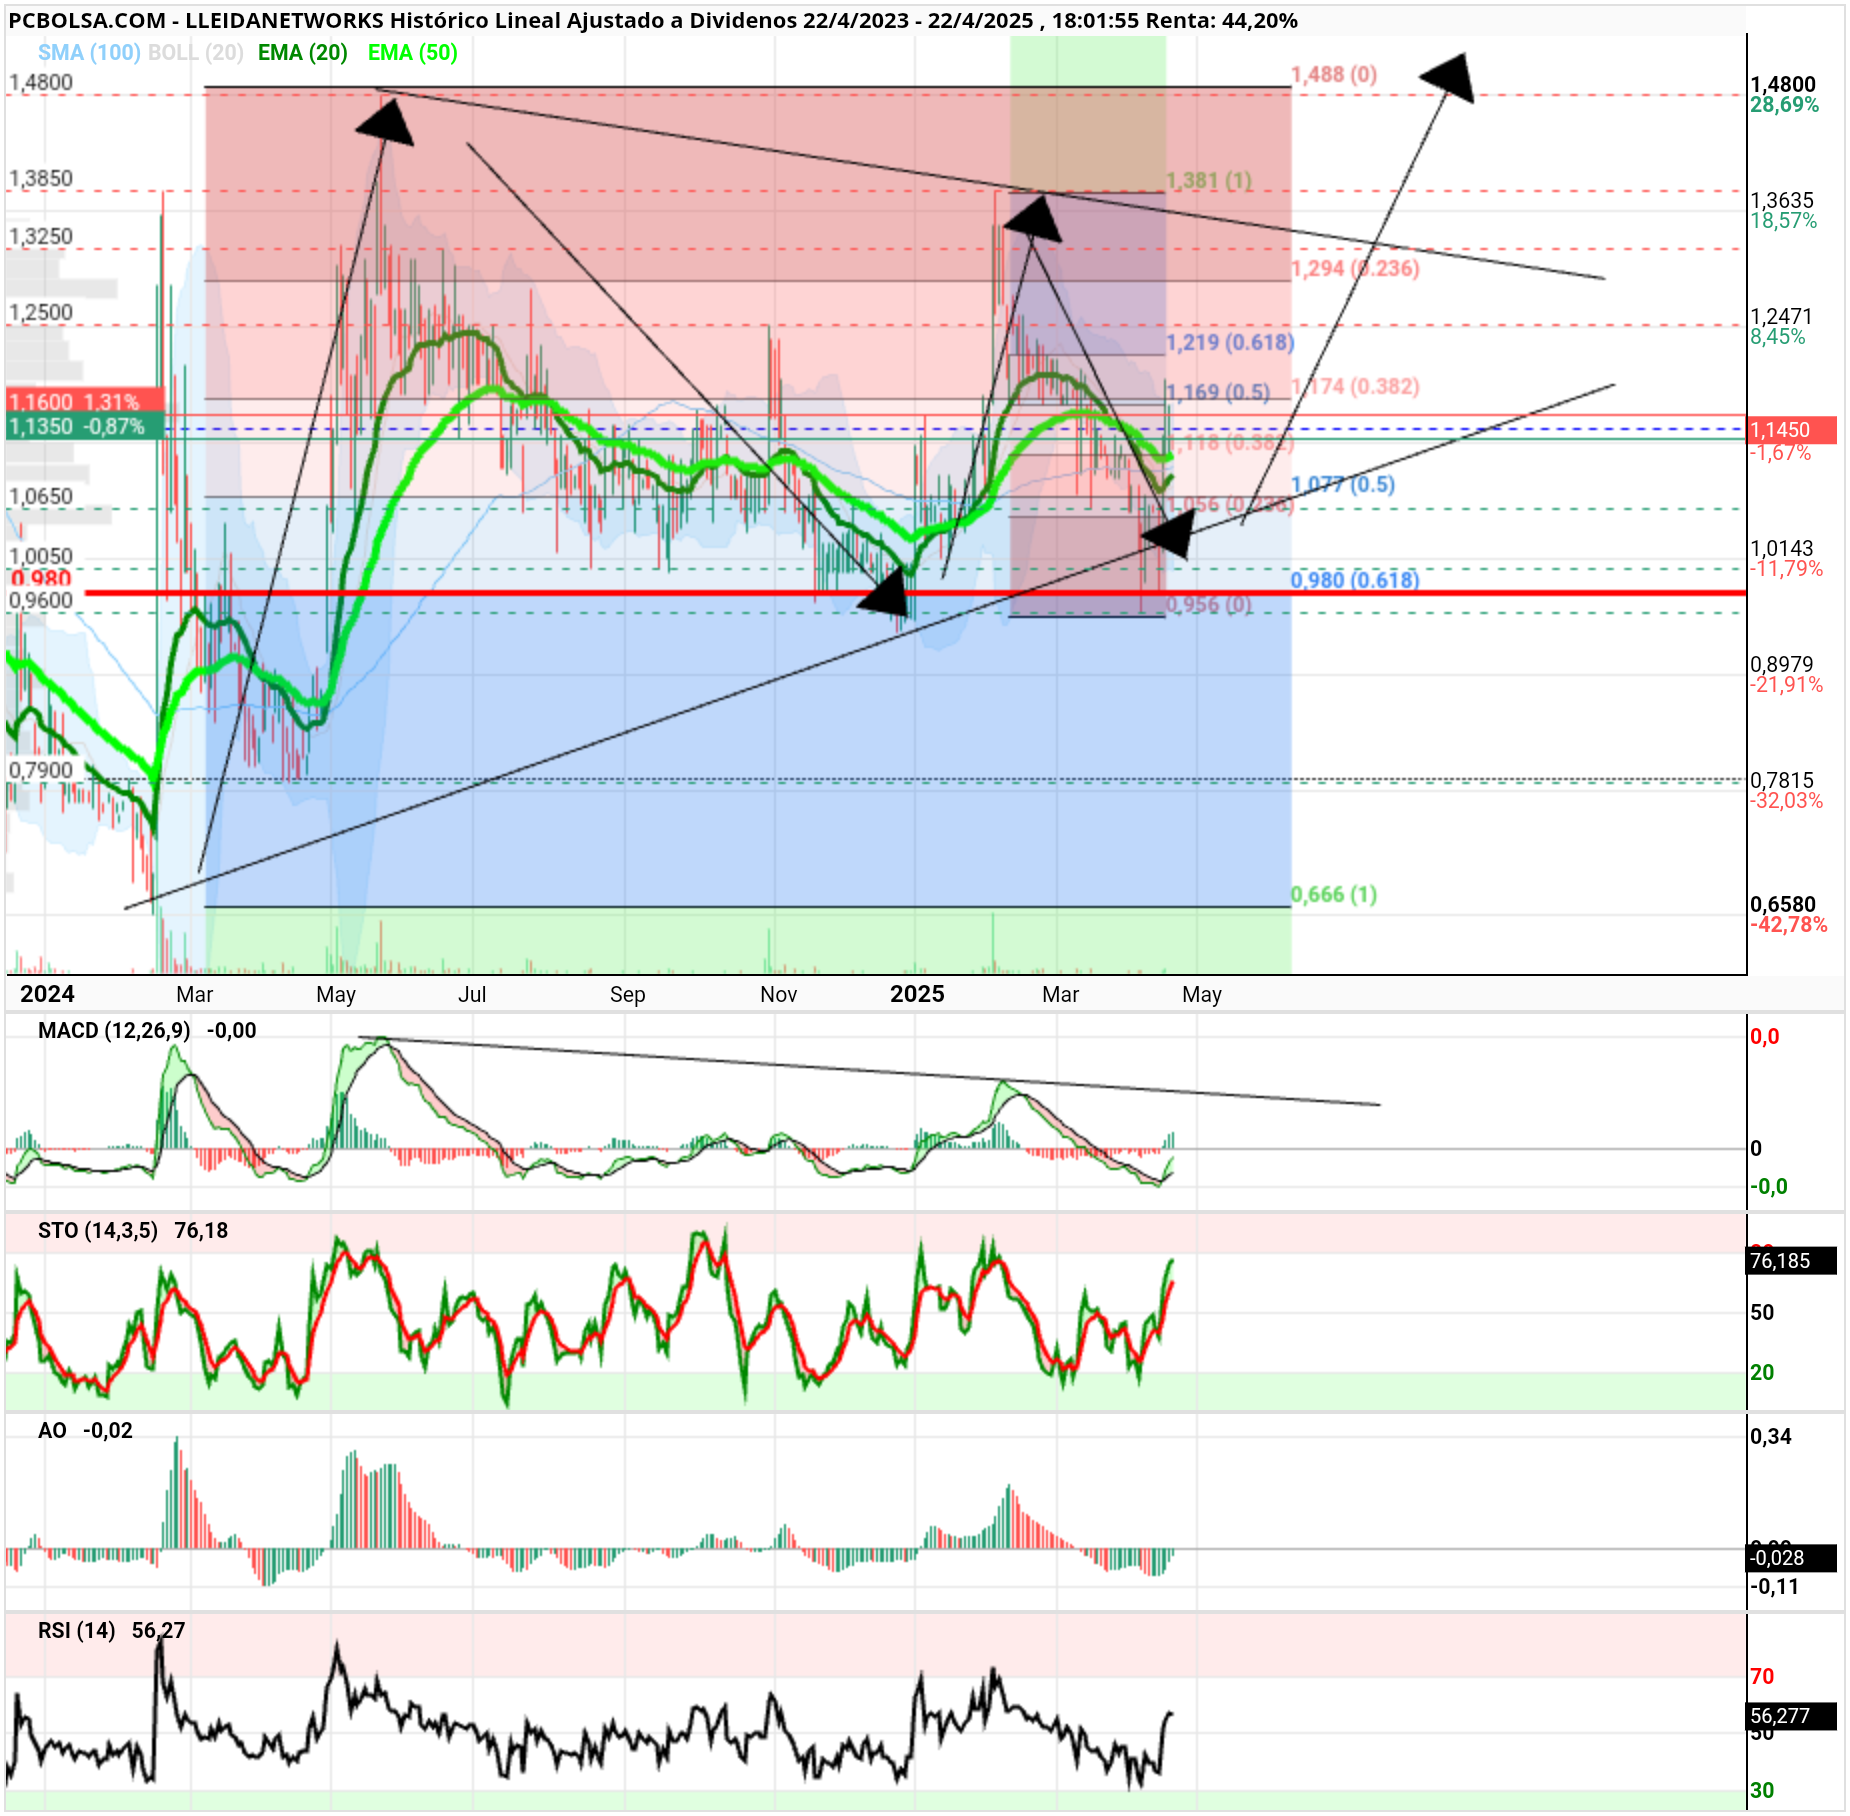Click the 56,277 RSI value tag

1791,1716
